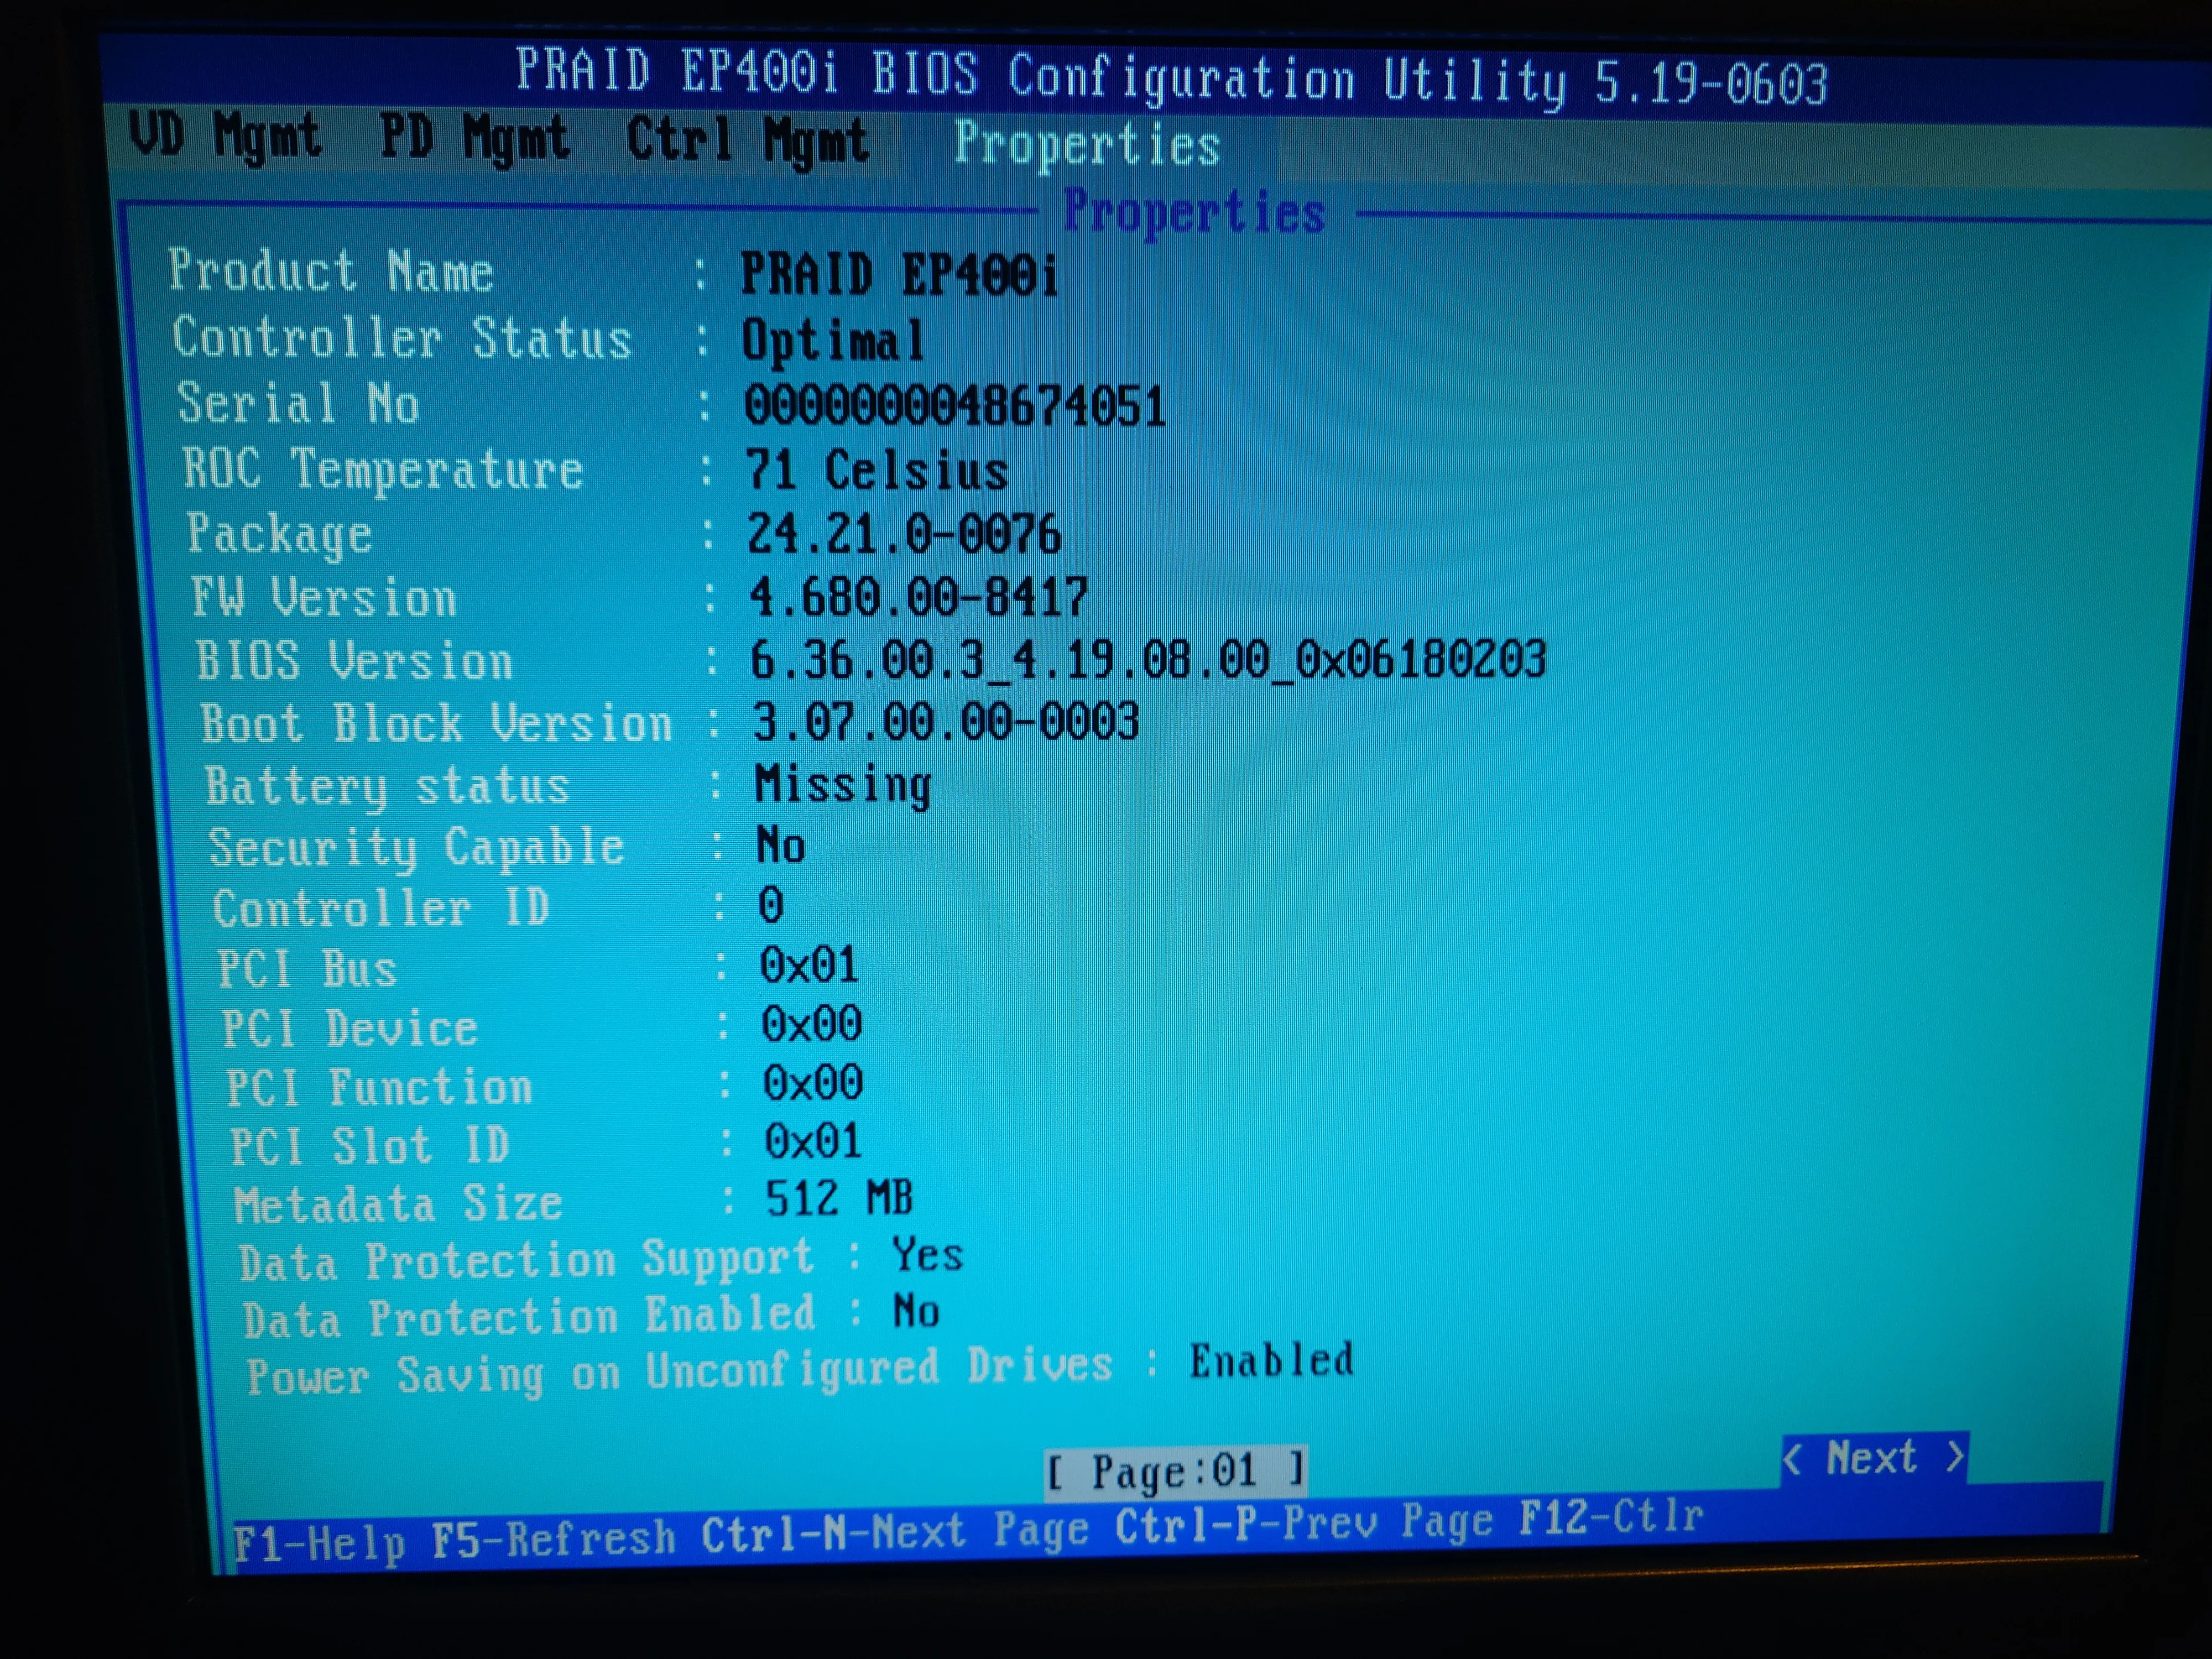Select the Power Saving Enabled value

(1270, 1361)
